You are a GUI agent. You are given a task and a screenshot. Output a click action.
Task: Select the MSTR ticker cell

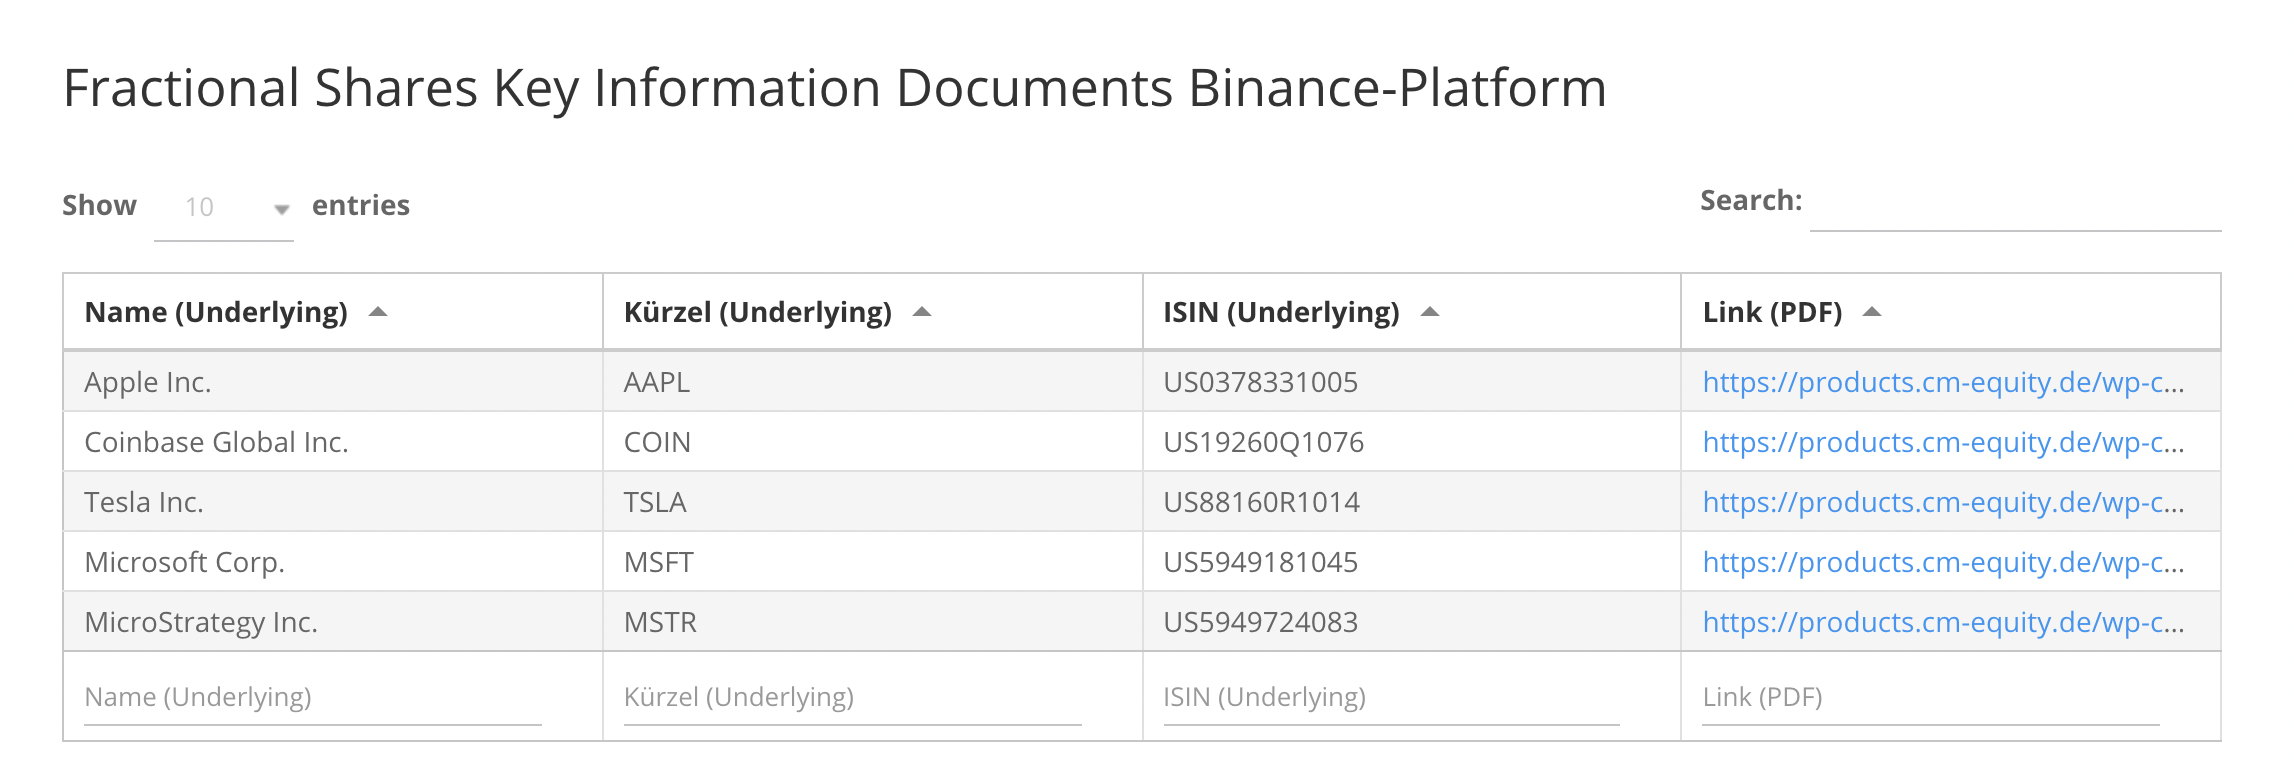point(660,622)
